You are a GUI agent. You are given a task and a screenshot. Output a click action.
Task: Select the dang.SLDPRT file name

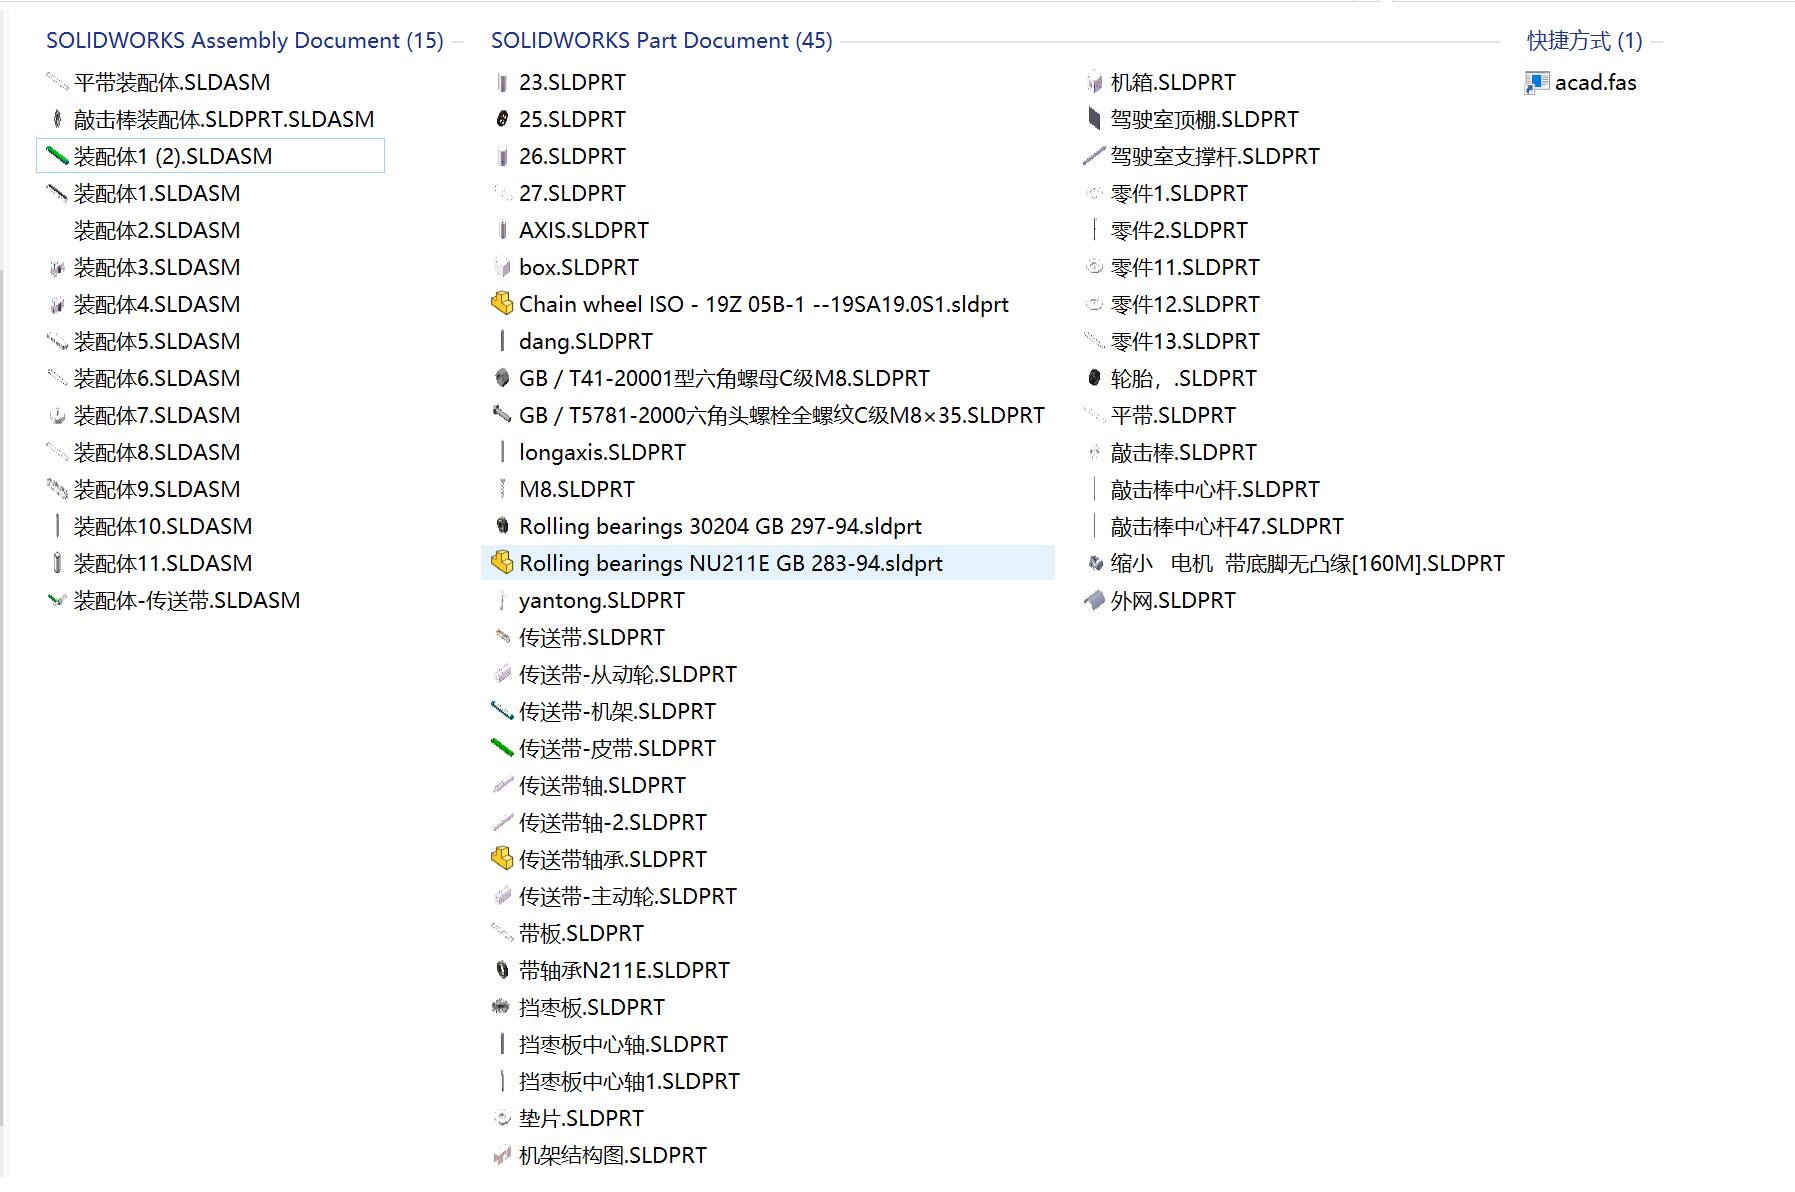(x=586, y=341)
